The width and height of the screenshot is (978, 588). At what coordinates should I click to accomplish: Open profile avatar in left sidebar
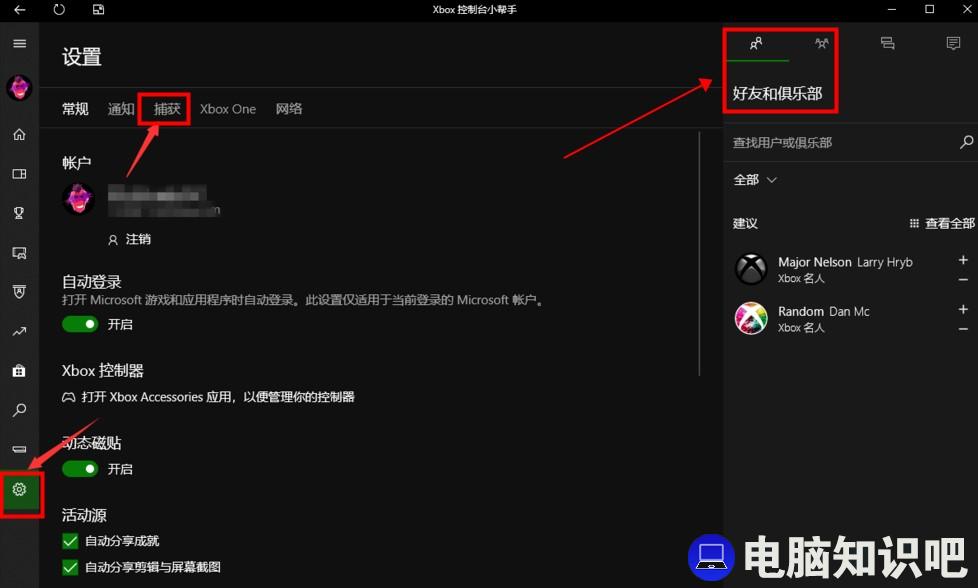pyautogui.click(x=19, y=87)
